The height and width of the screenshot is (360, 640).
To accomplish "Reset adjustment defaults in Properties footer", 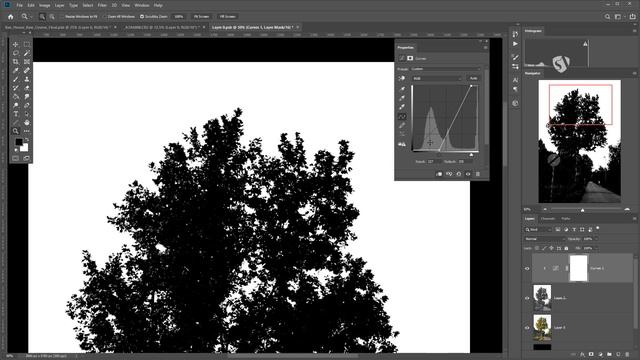I will 458,174.
